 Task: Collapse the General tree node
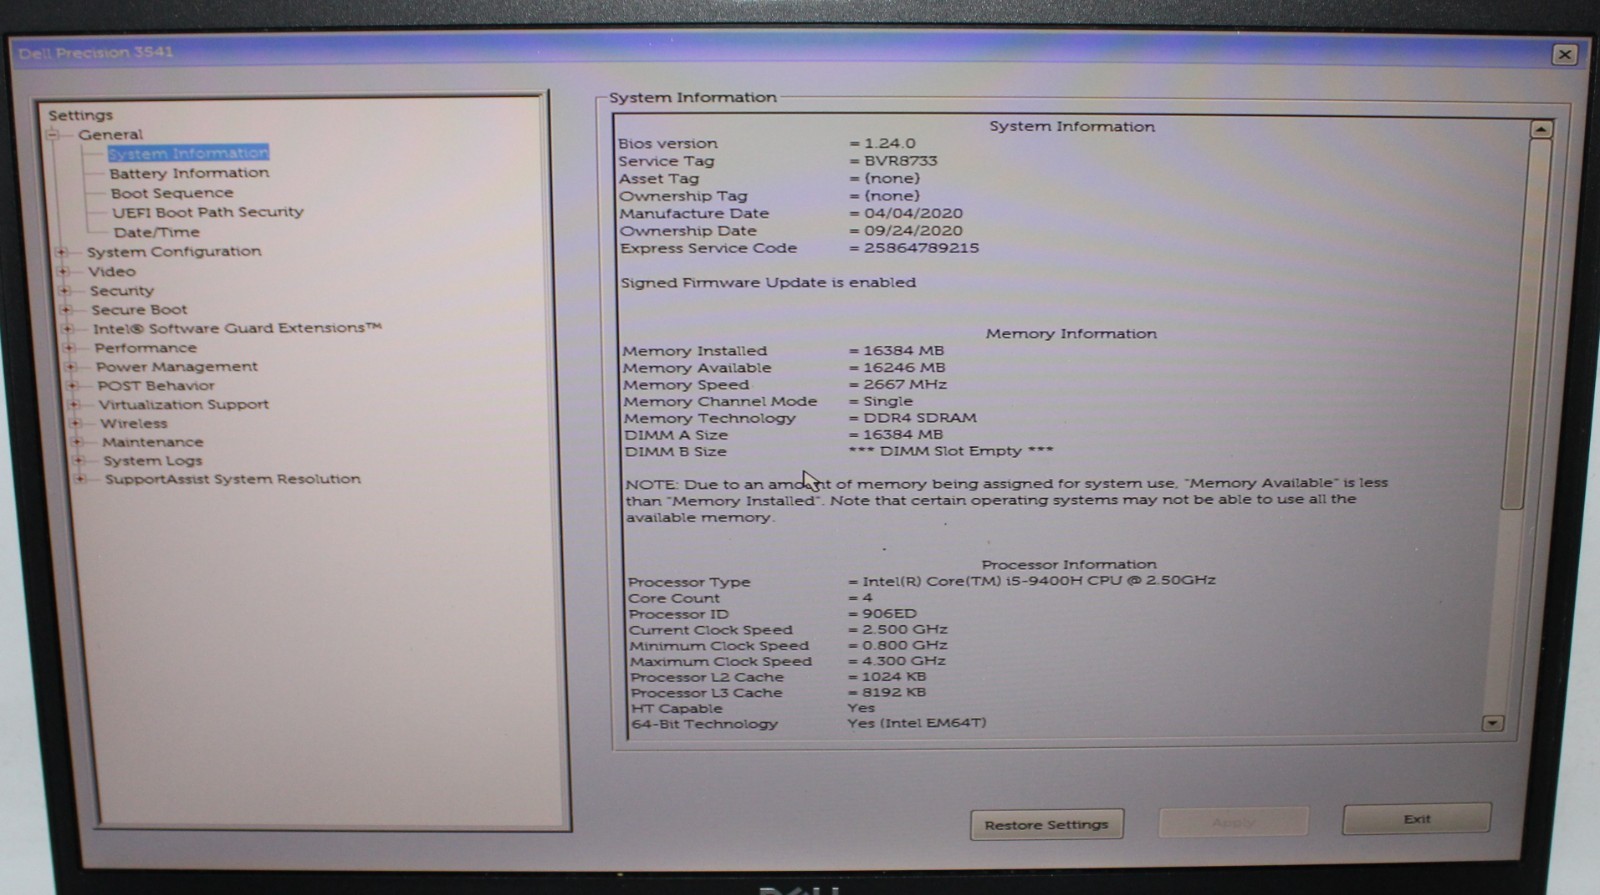(53, 134)
